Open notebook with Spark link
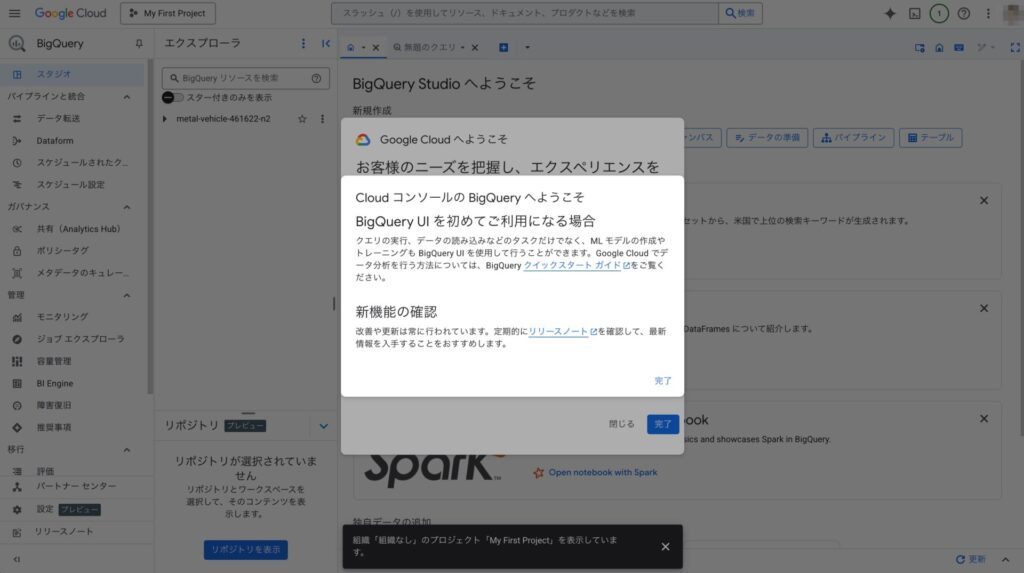The height and width of the screenshot is (573, 1024). tap(602, 472)
